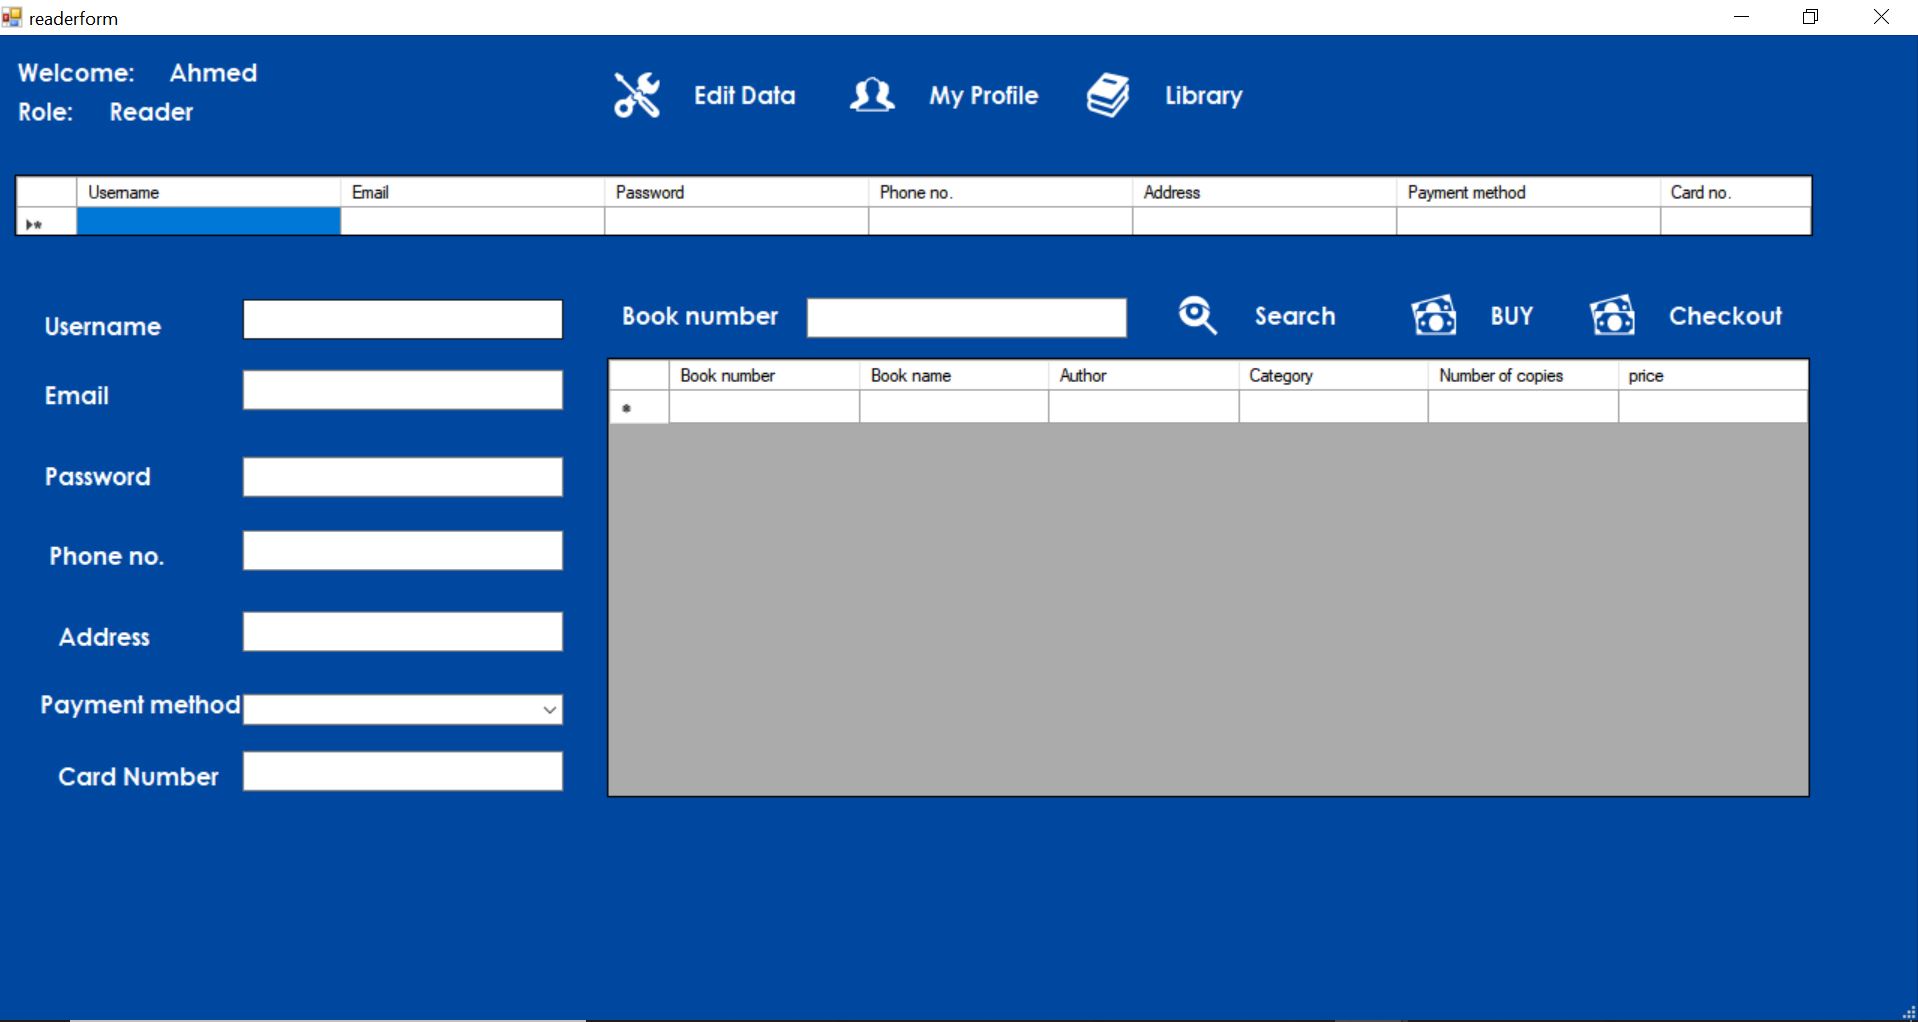This screenshot has height=1022, width=1918.
Task: Click the My Profile people icon
Action: [872, 95]
